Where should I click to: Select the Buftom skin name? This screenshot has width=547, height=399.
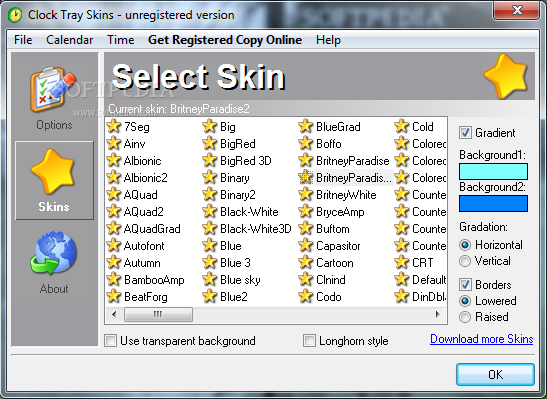coord(332,229)
